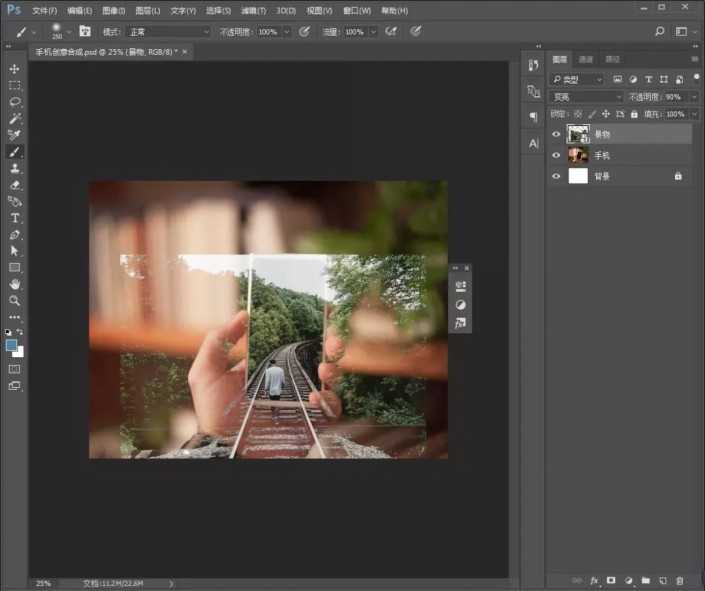This screenshot has height=591, width=705.
Task: Click the foreground color swatch
Action: pos(11,345)
